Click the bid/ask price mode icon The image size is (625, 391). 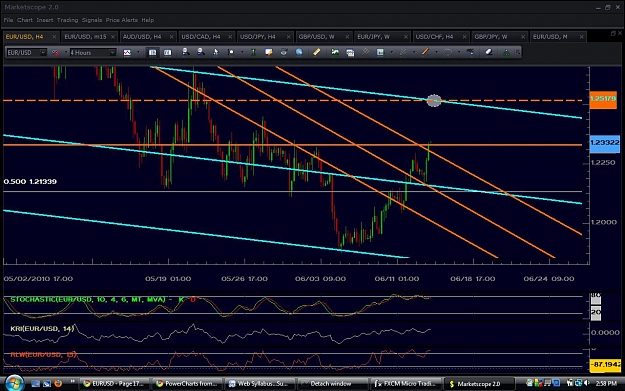coord(55,53)
